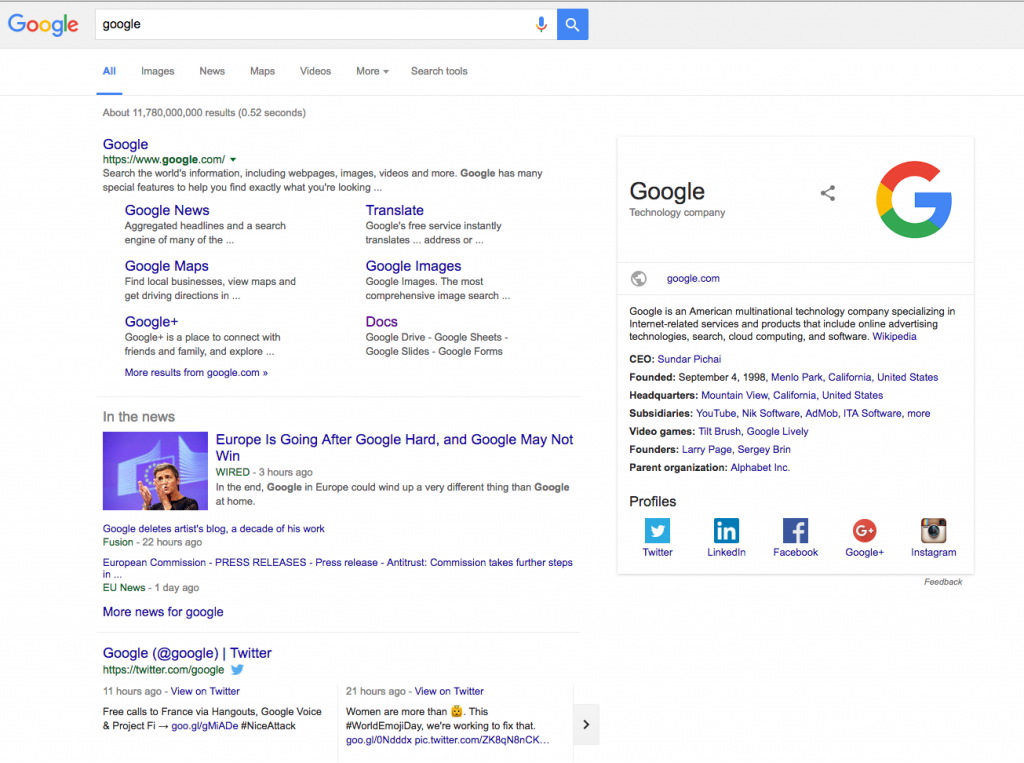Image resolution: width=1024 pixels, height=763 pixels.
Task: Show next tweets with carousel arrow
Action: click(x=586, y=724)
